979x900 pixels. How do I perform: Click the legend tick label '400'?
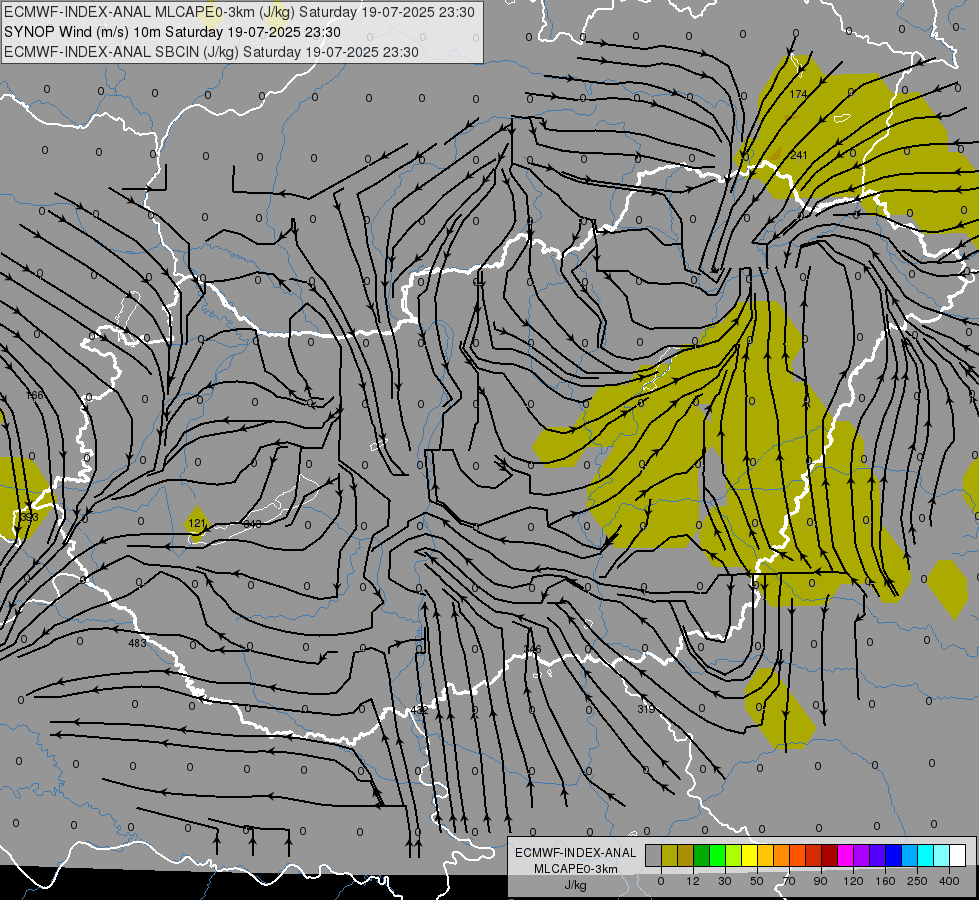click(x=949, y=881)
